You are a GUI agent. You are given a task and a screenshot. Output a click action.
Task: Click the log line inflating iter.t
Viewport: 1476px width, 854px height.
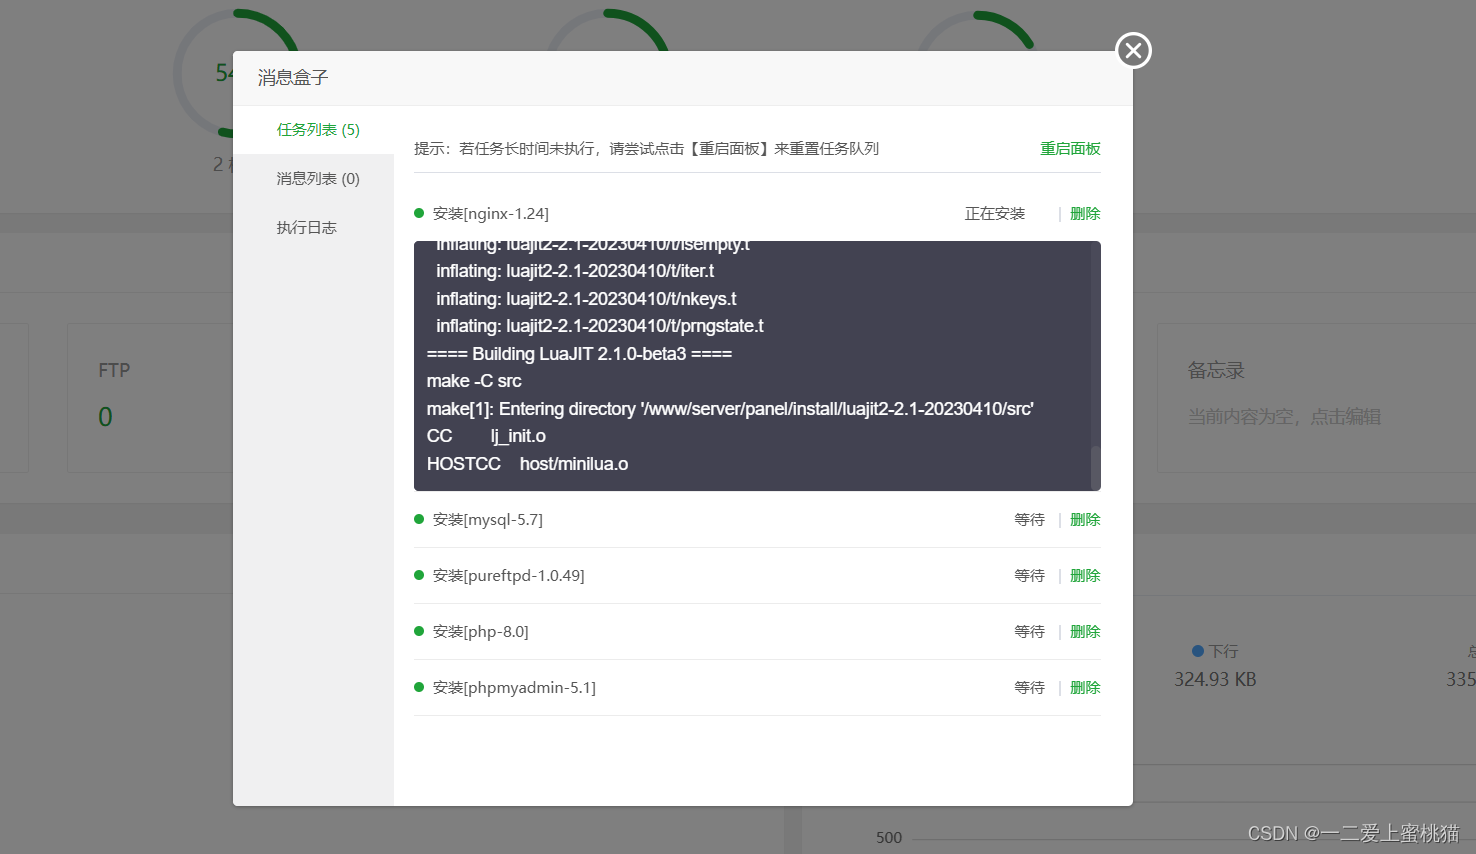pos(575,271)
